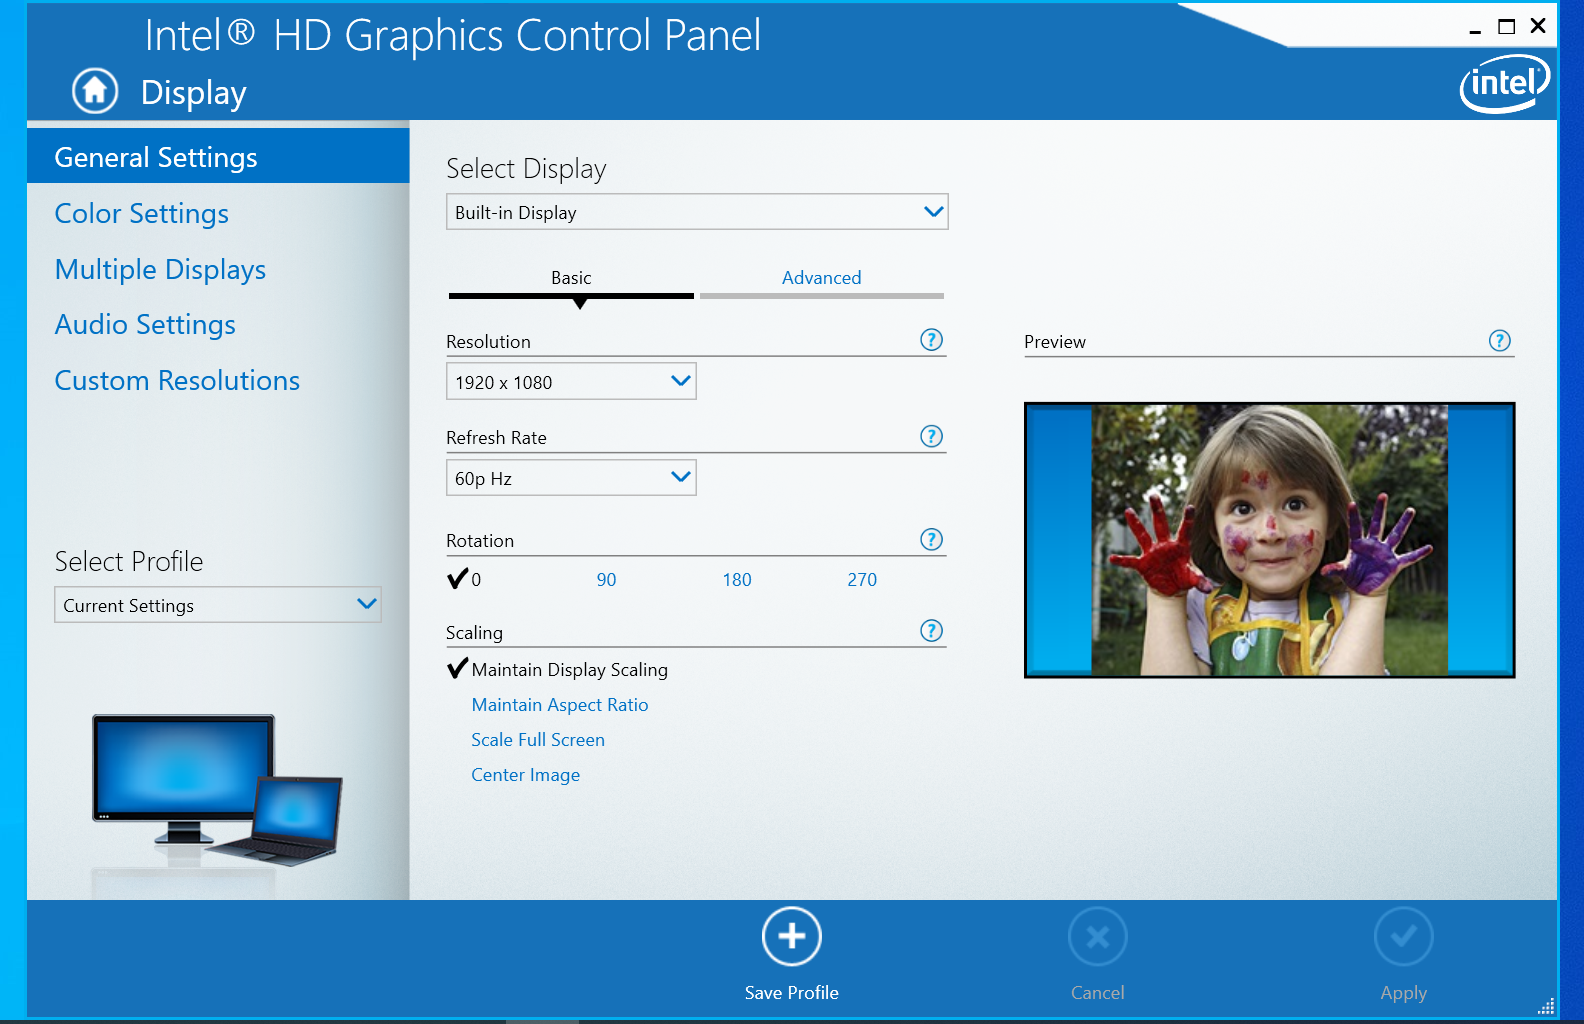Click the Display heading text
This screenshot has width=1584, height=1024.
tap(194, 93)
